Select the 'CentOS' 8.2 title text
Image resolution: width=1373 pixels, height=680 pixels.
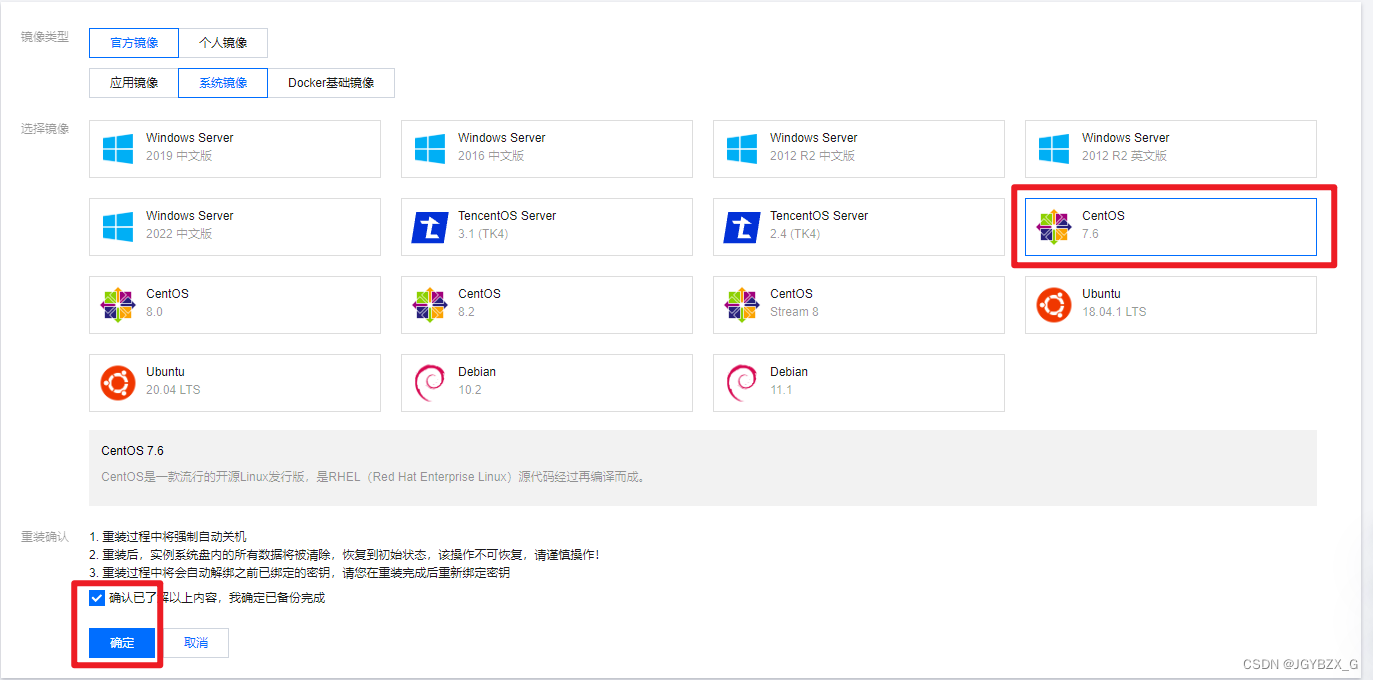(x=479, y=294)
